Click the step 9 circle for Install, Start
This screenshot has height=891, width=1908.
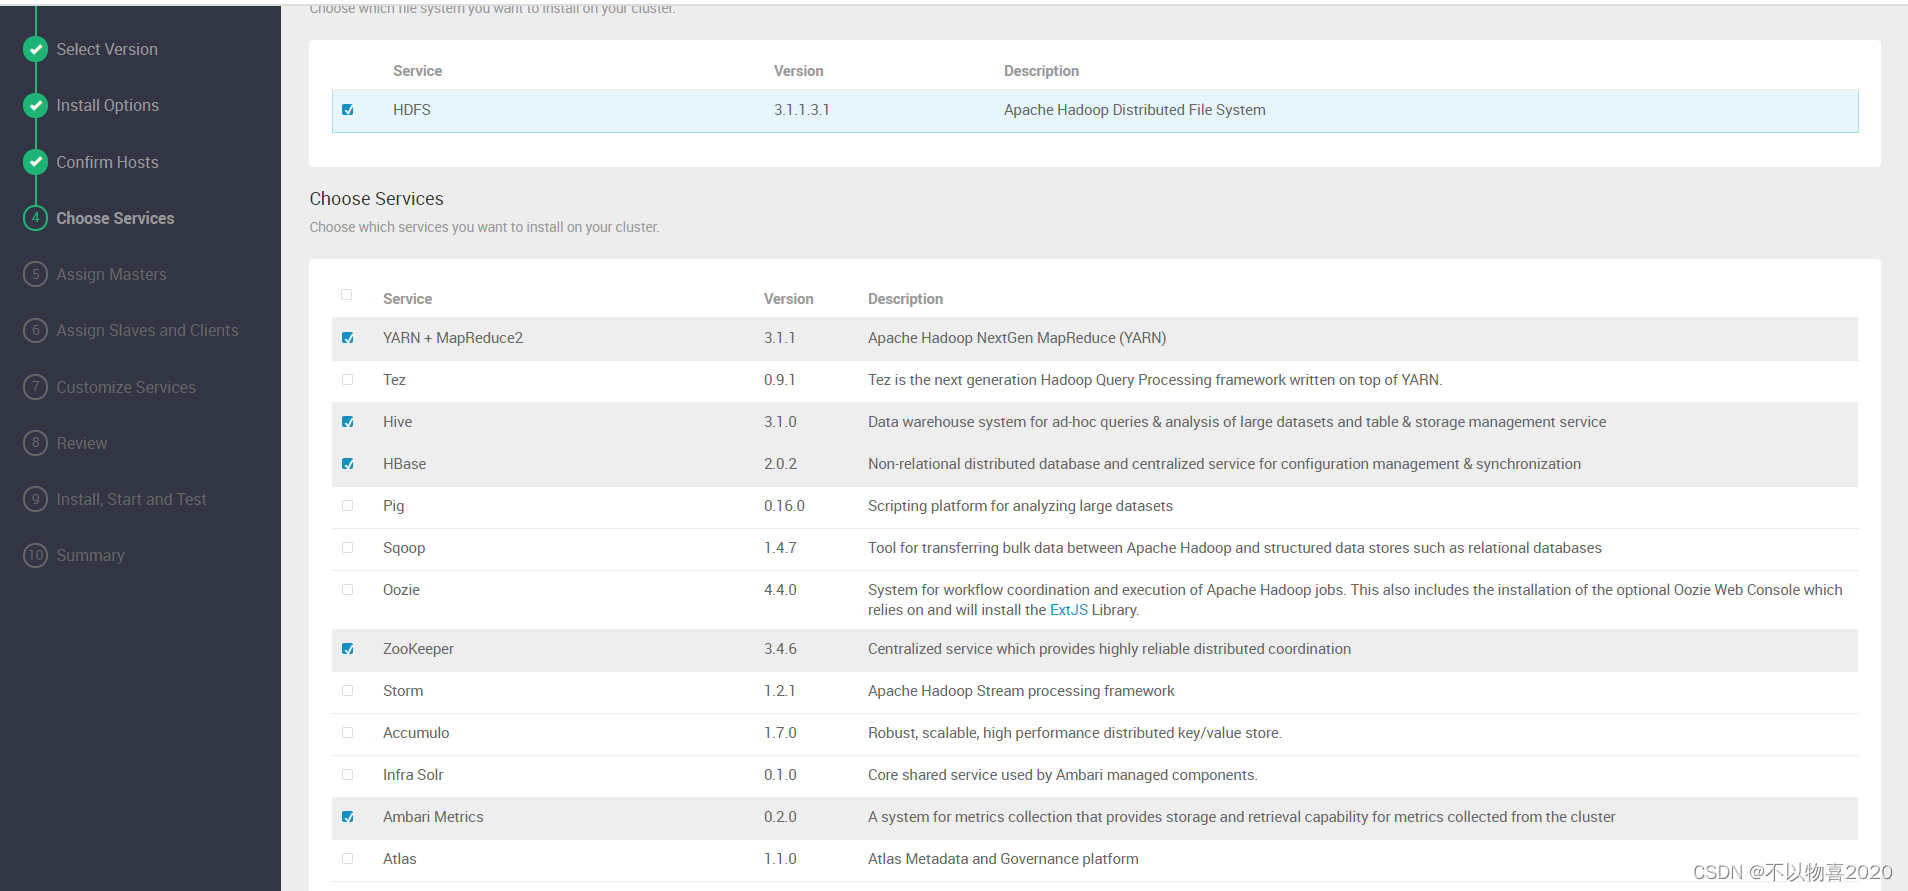pos(36,499)
